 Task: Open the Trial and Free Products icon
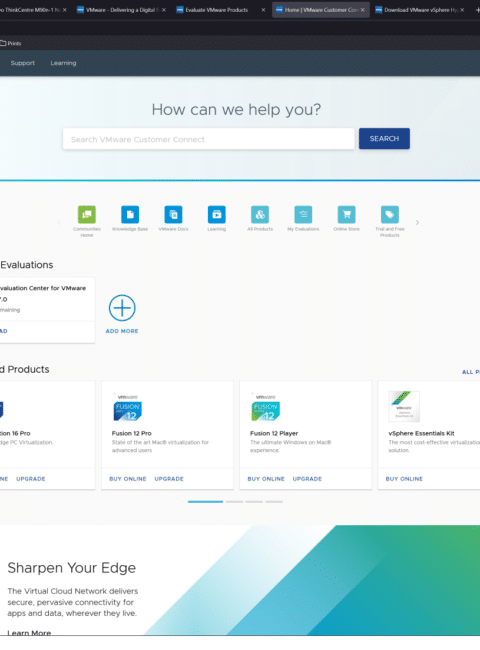pyautogui.click(x=390, y=214)
